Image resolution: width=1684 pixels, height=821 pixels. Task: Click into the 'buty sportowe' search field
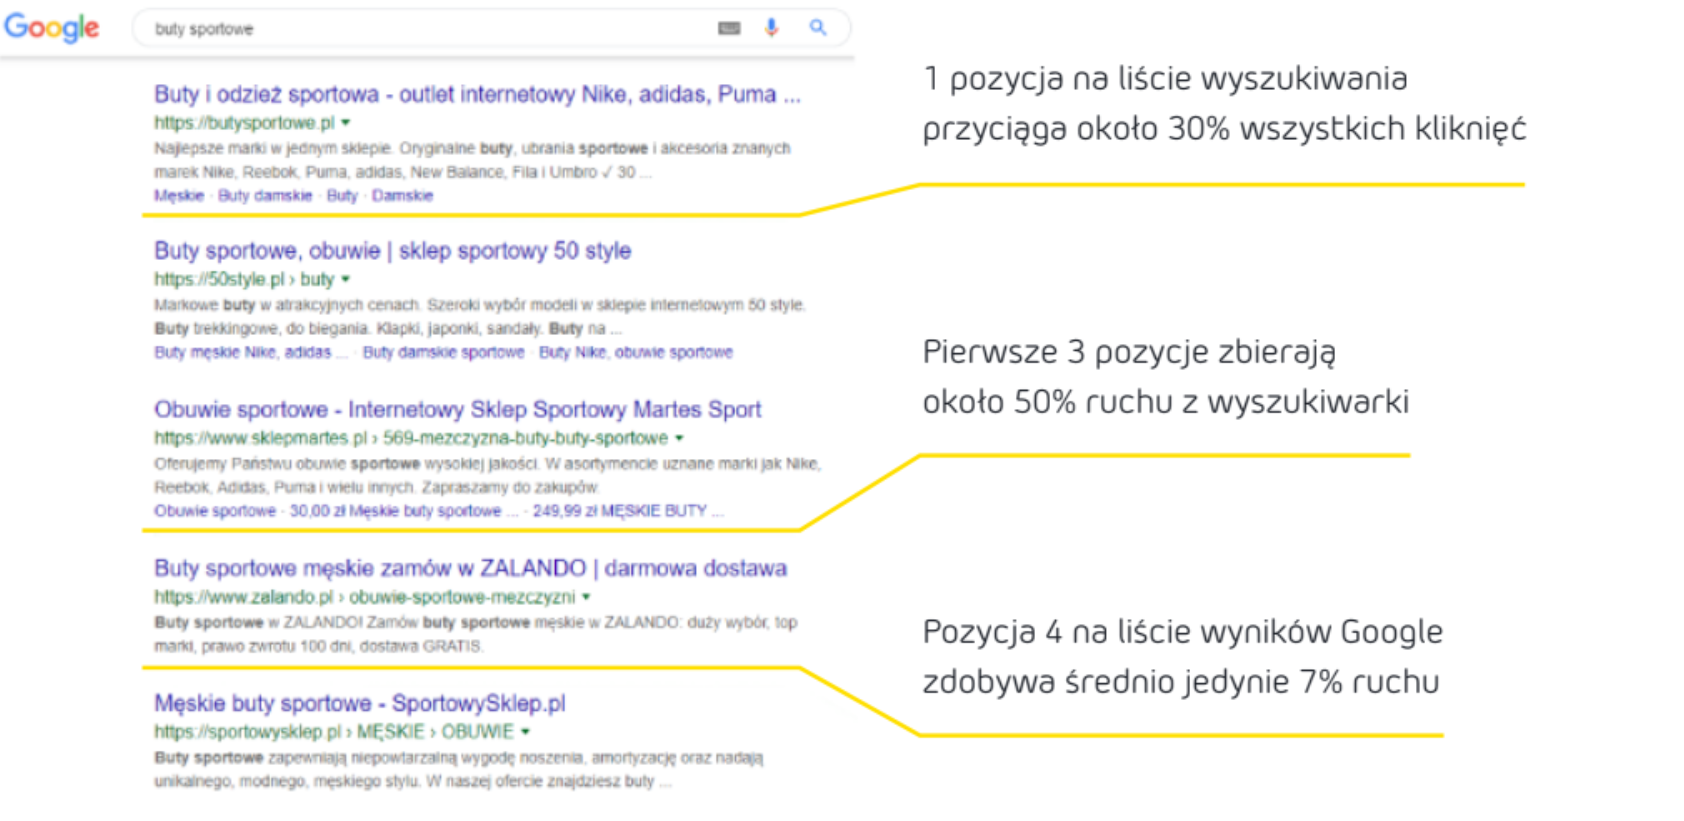tap(420, 29)
